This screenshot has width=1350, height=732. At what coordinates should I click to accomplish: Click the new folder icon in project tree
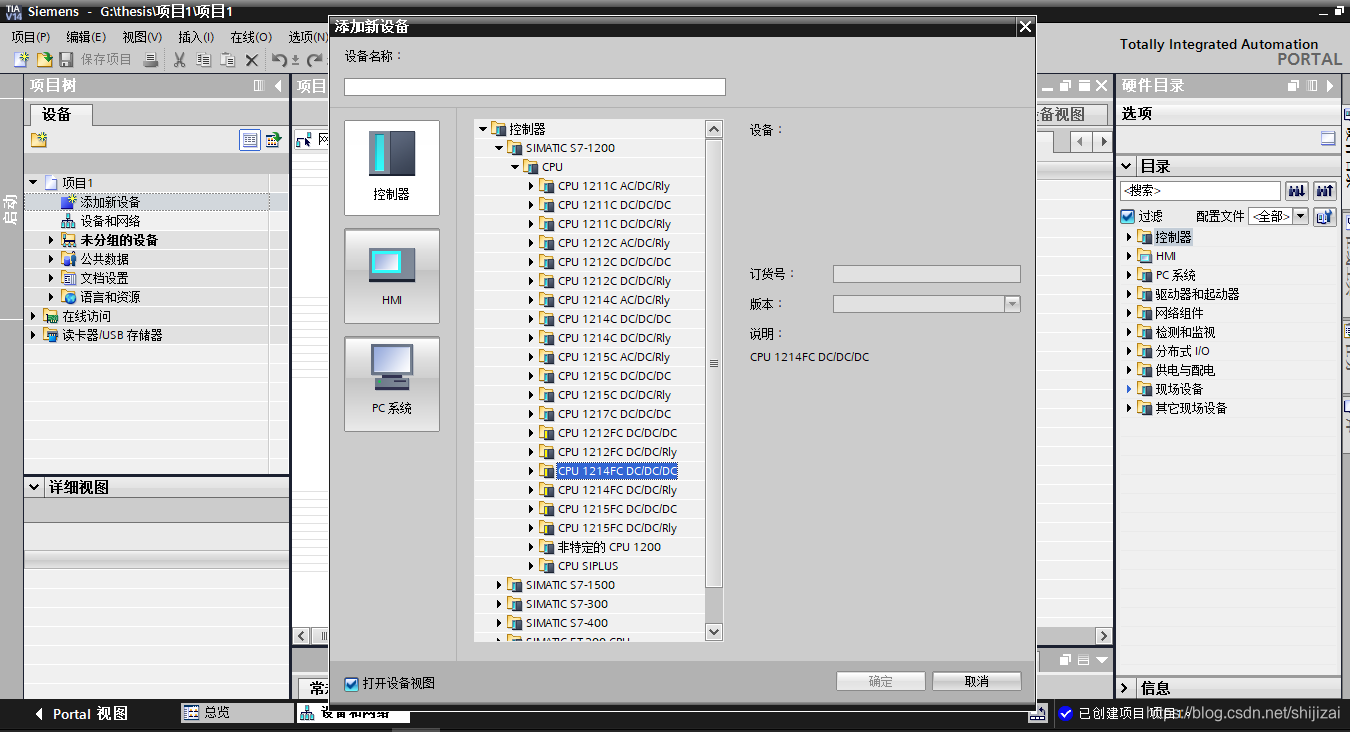[x=39, y=140]
